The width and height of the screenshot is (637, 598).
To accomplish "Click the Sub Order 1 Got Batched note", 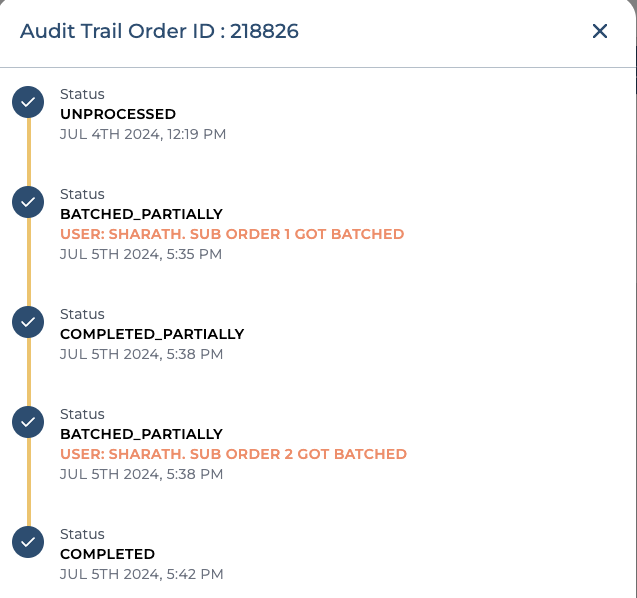I will [232, 234].
